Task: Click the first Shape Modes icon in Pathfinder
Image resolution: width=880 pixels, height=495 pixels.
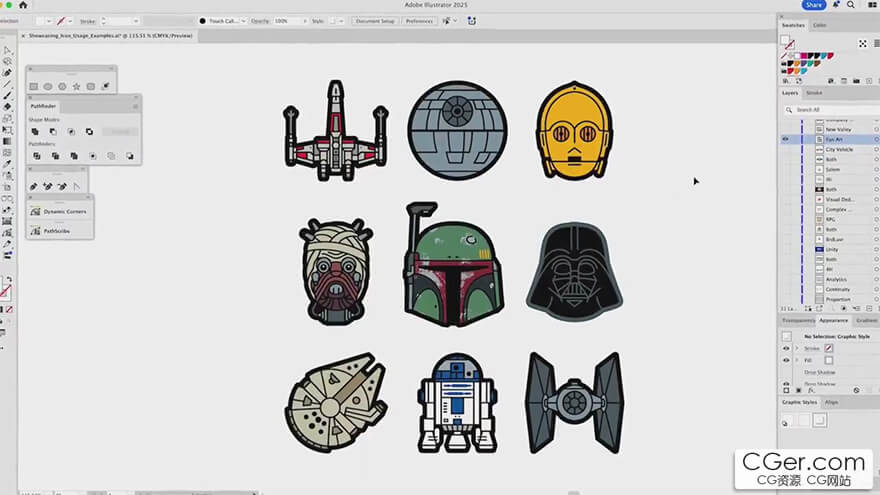Action: [x=34, y=131]
